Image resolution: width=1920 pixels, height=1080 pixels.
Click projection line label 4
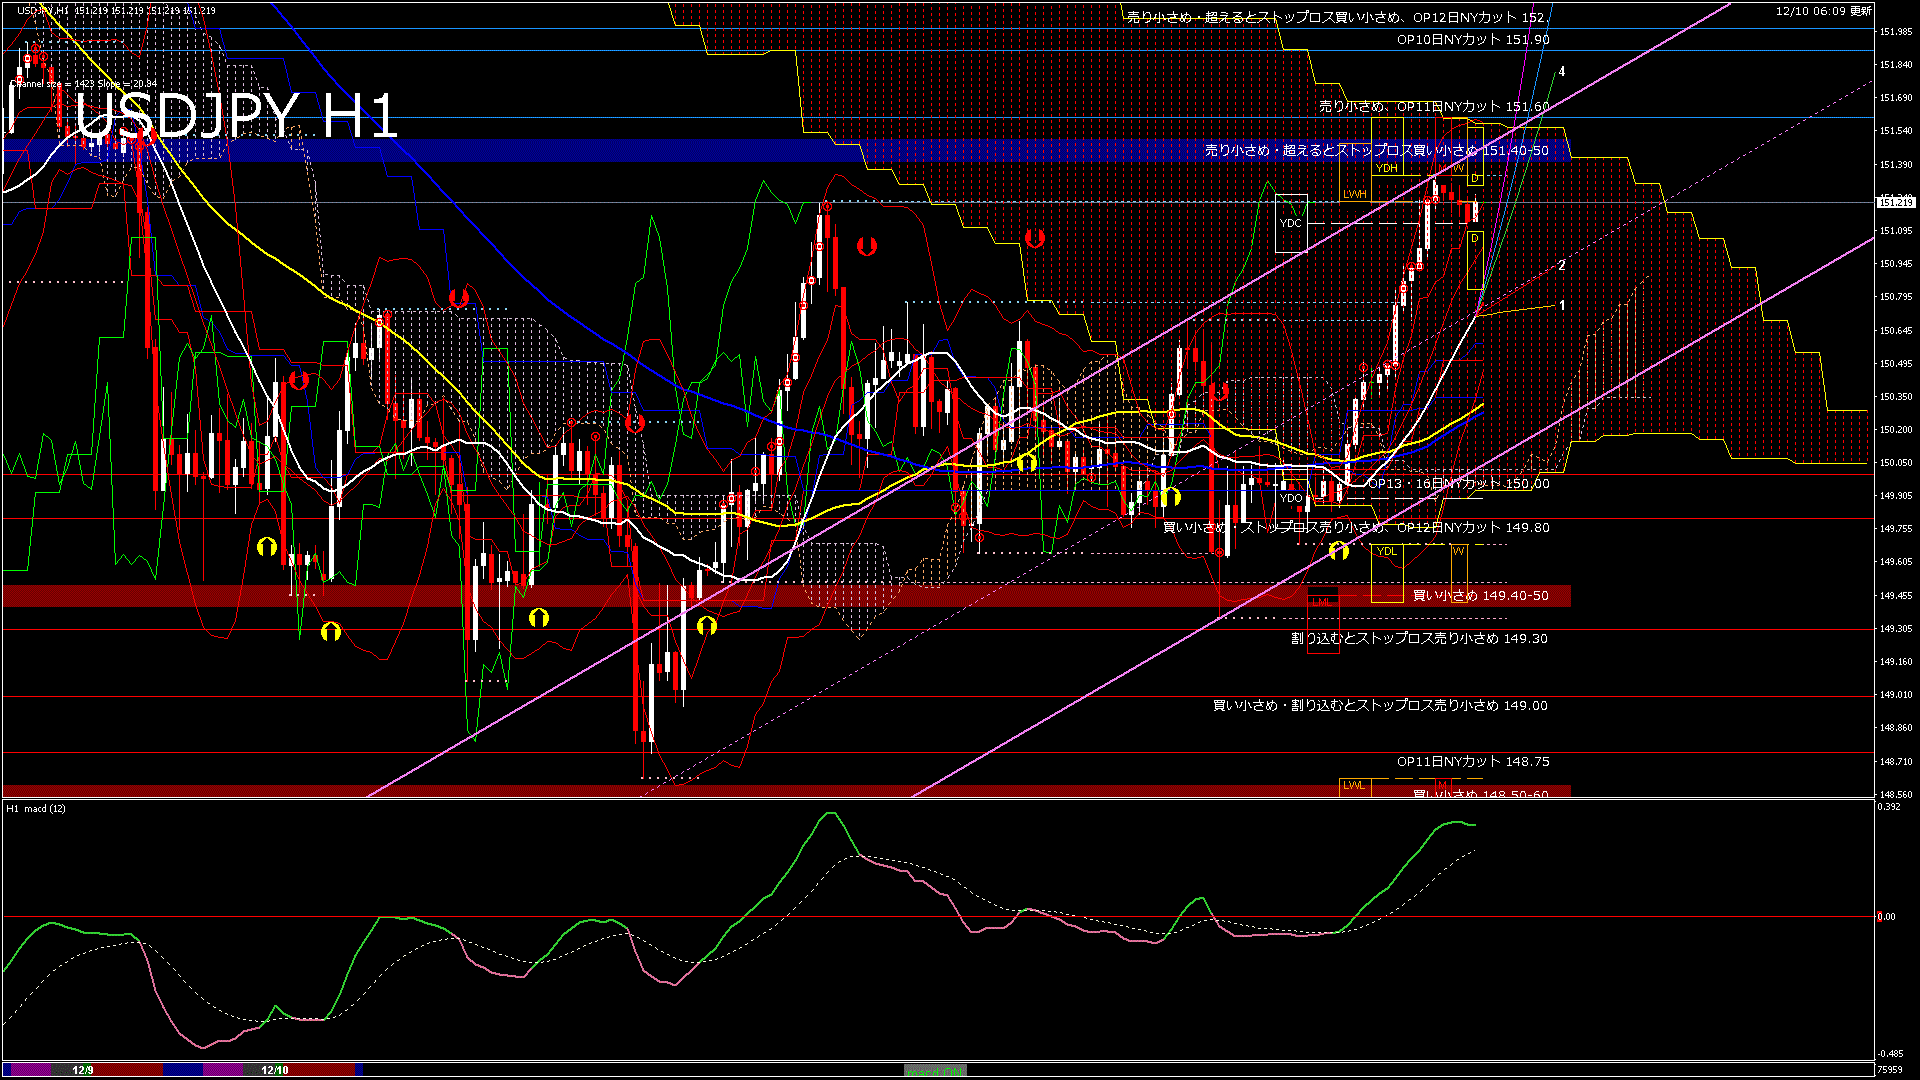click(1562, 72)
